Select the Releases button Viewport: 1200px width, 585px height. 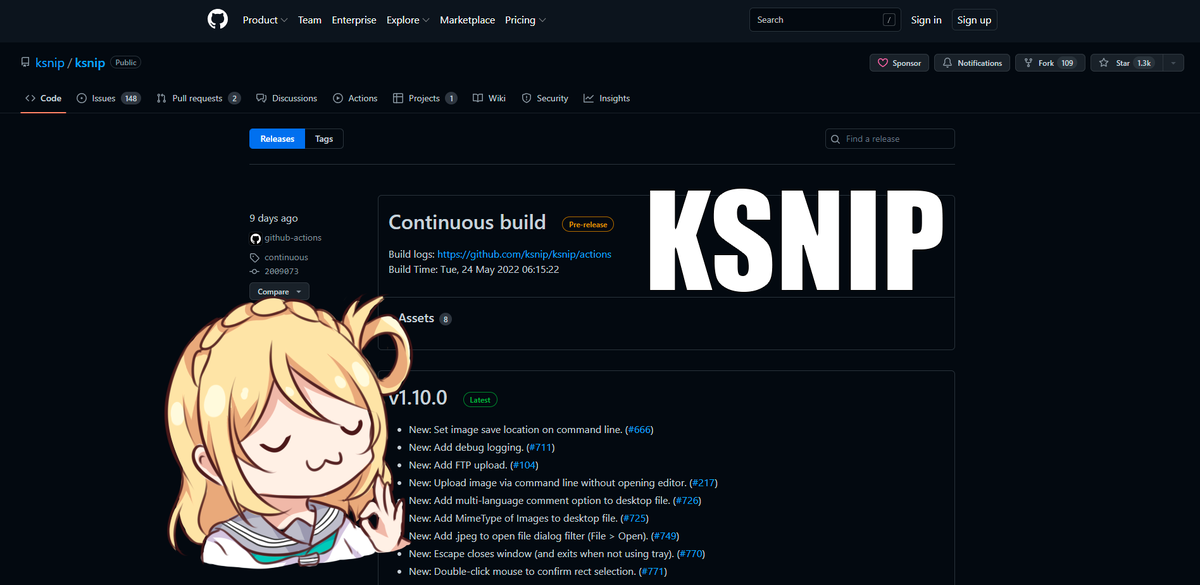(277, 139)
